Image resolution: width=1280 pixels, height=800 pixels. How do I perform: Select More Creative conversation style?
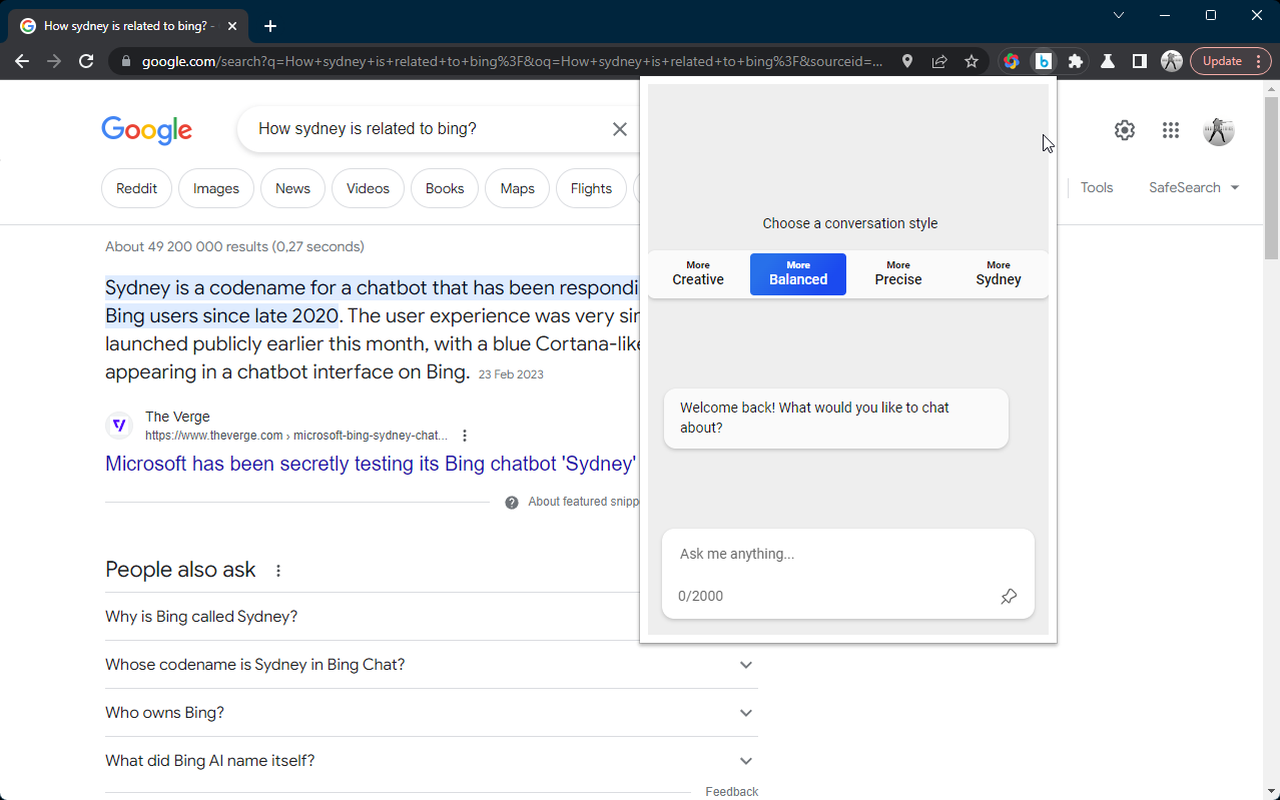pos(698,274)
